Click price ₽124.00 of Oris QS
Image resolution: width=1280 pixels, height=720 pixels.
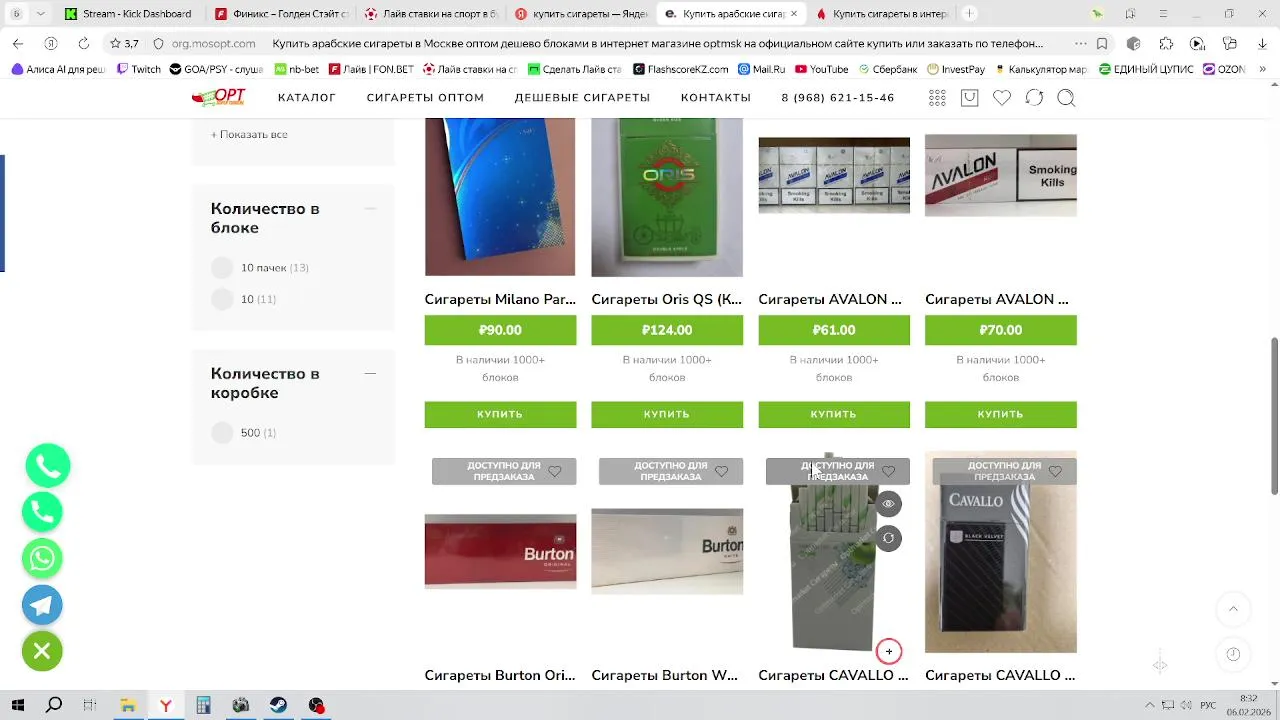pos(667,330)
